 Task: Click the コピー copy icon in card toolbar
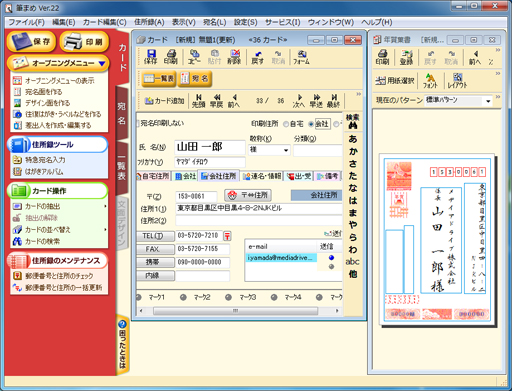click(194, 57)
